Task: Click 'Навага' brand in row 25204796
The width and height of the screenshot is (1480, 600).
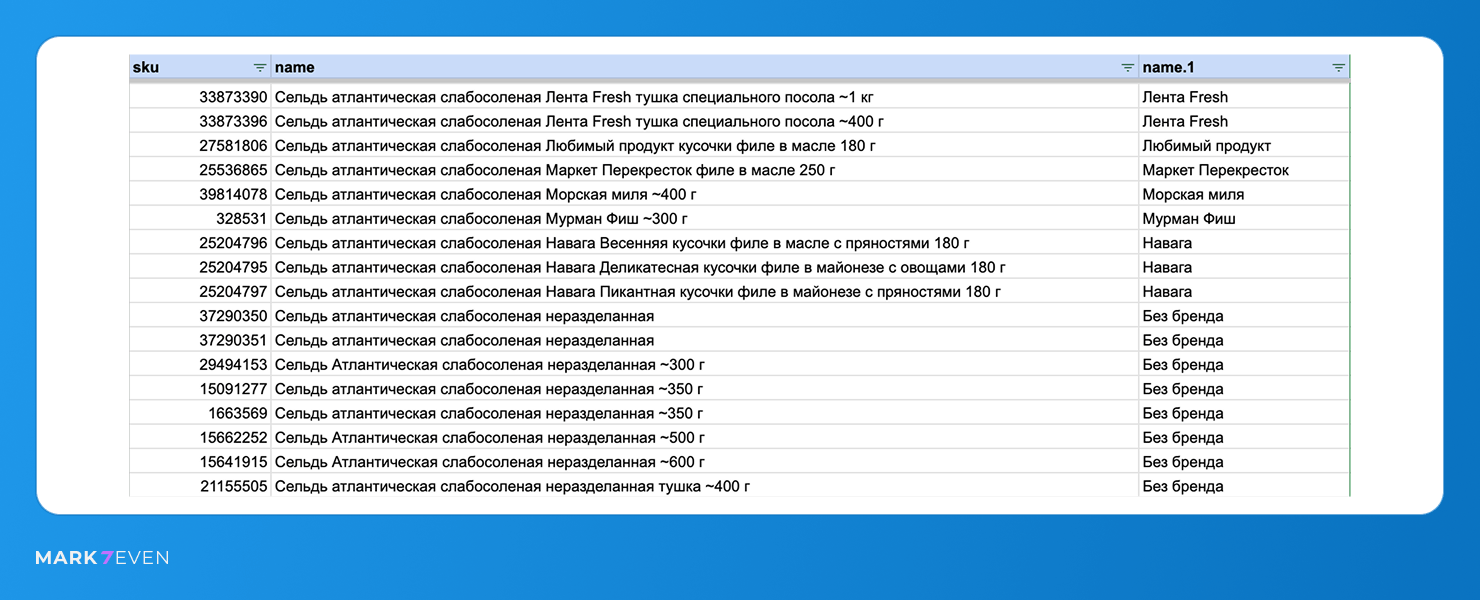Action: (x=1245, y=243)
